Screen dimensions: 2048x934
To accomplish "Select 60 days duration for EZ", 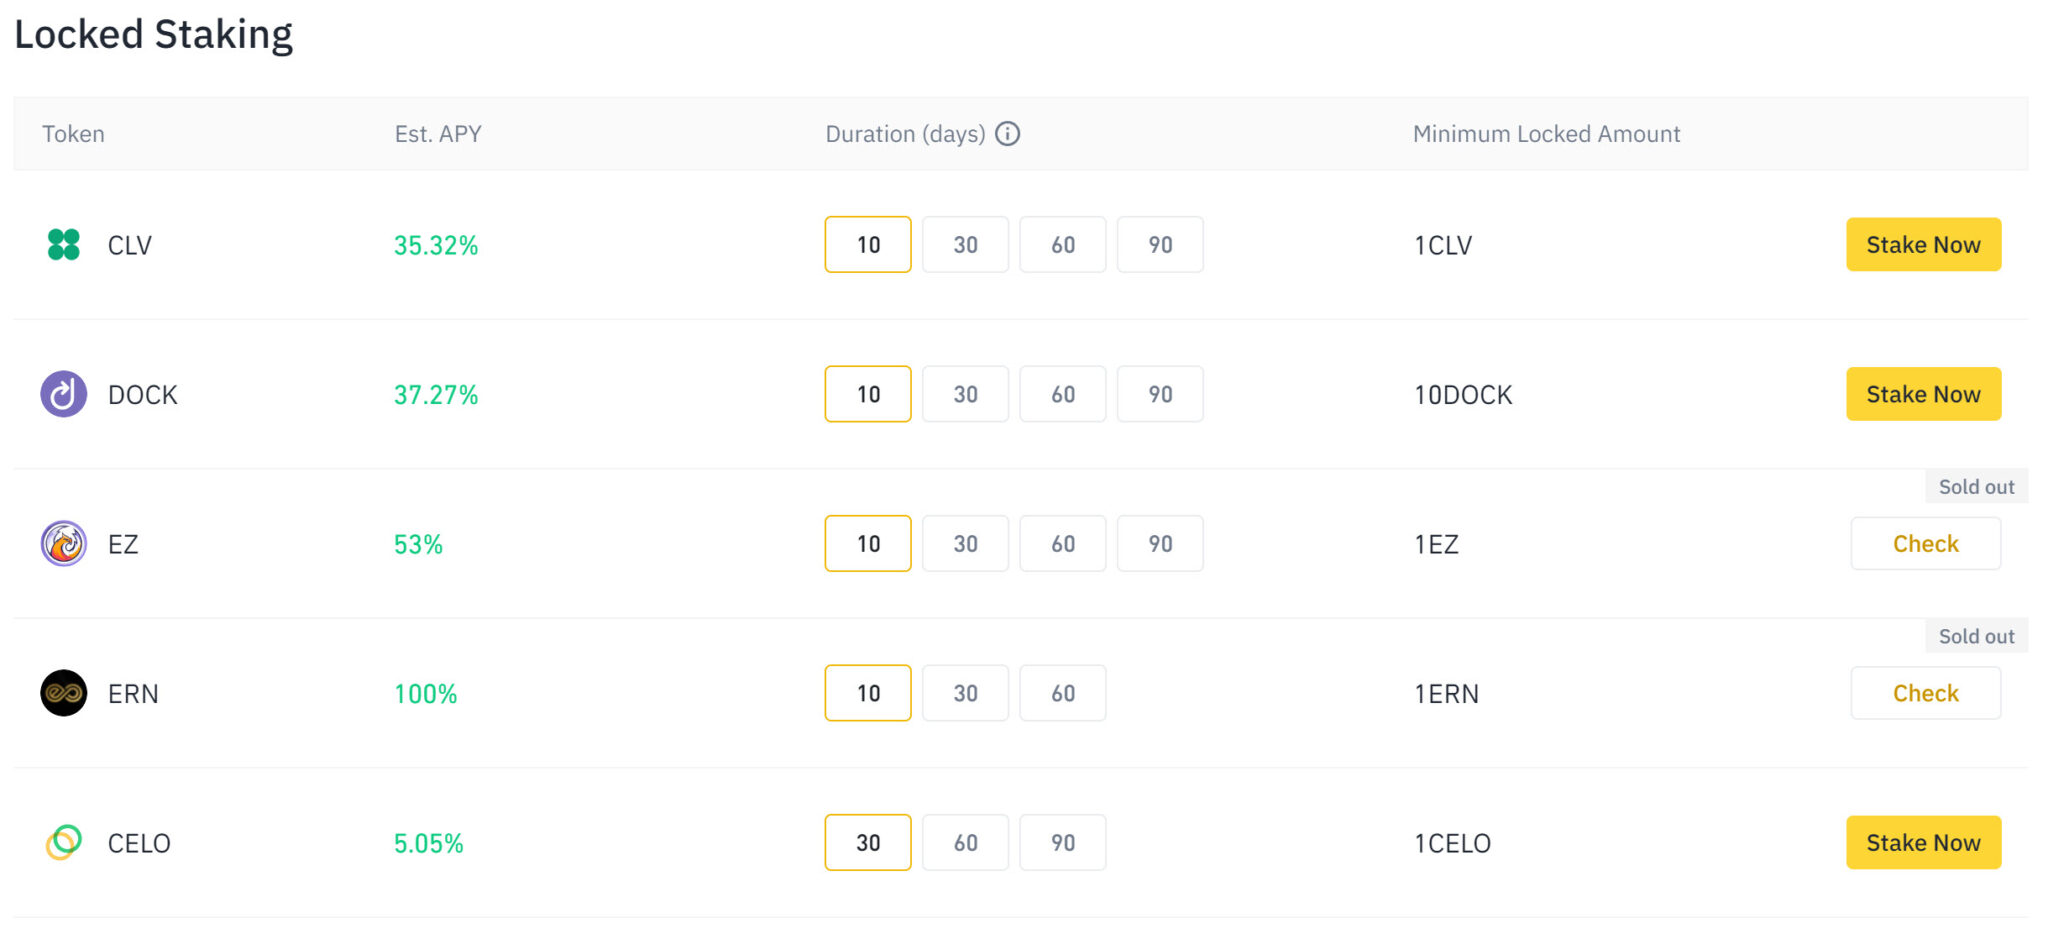I will tap(1063, 544).
